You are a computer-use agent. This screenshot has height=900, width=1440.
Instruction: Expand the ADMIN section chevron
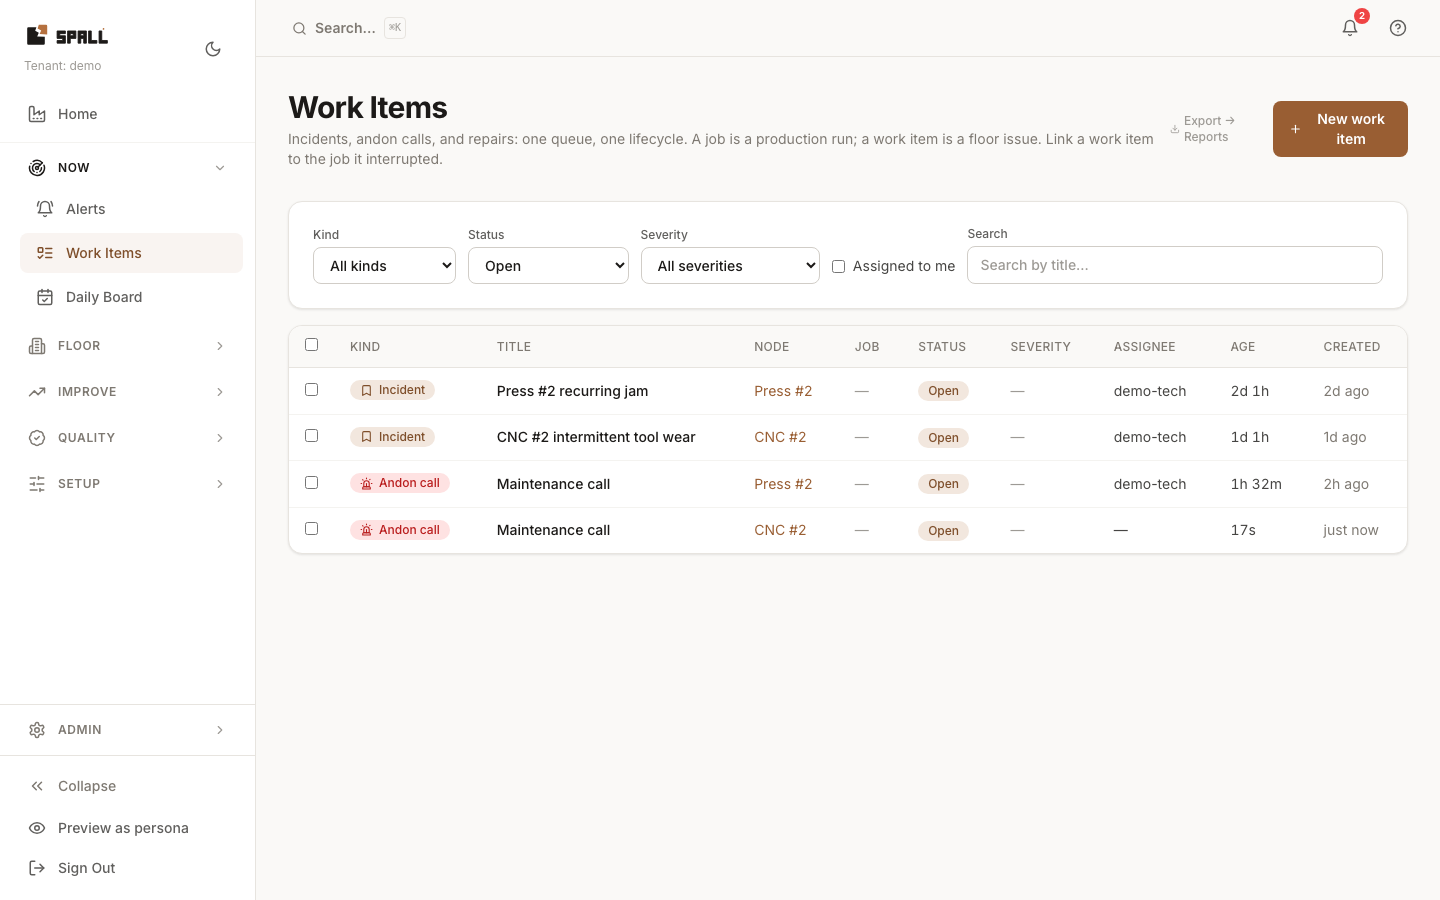[x=220, y=730]
